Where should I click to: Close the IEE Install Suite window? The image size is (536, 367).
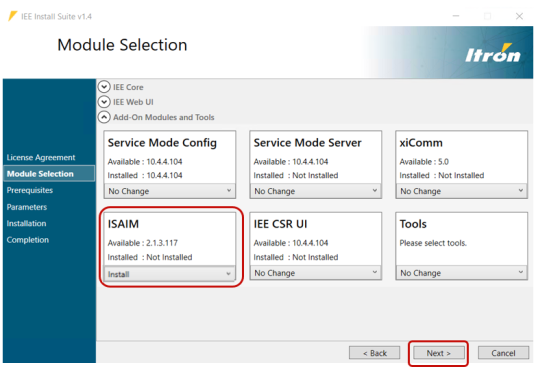[x=519, y=16]
